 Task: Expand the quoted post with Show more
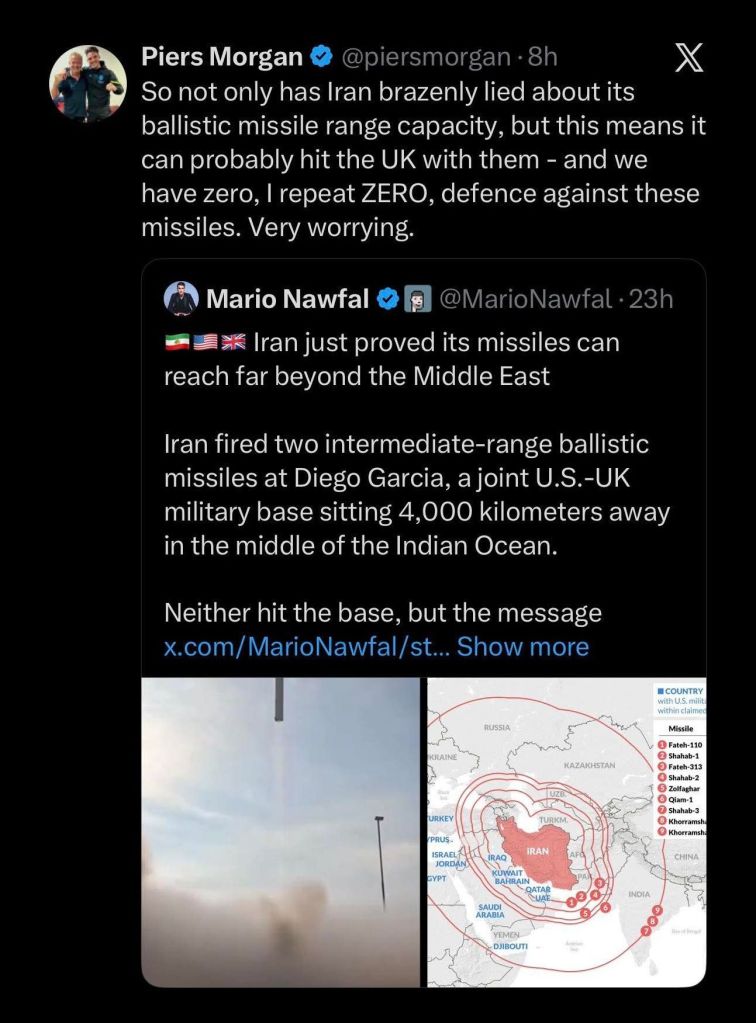click(523, 646)
